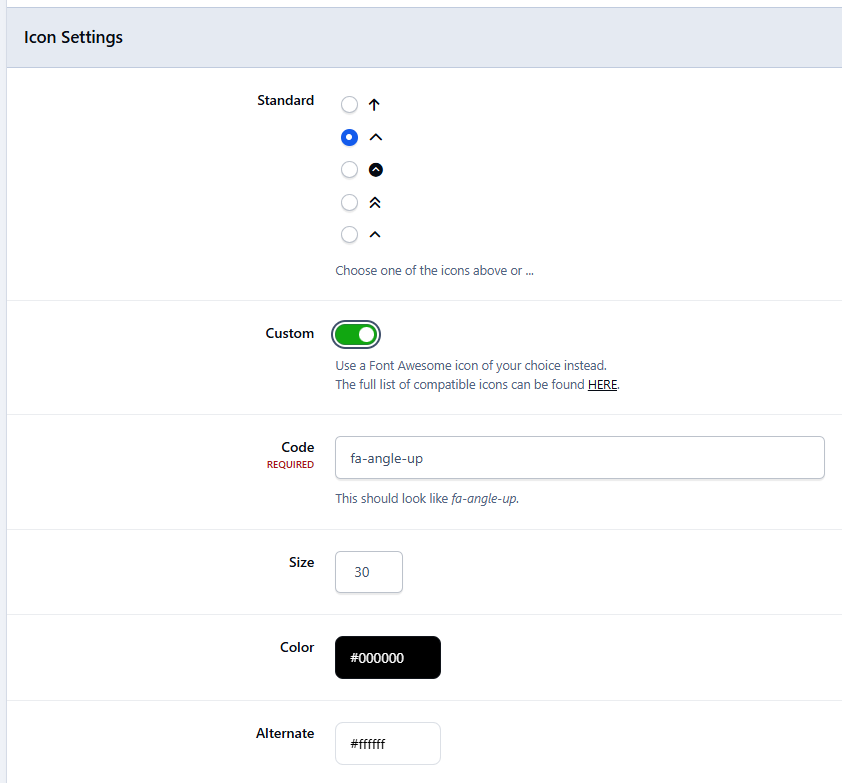
Task: Select the radio button beside the up-arrow
Action: click(x=349, y=105)
